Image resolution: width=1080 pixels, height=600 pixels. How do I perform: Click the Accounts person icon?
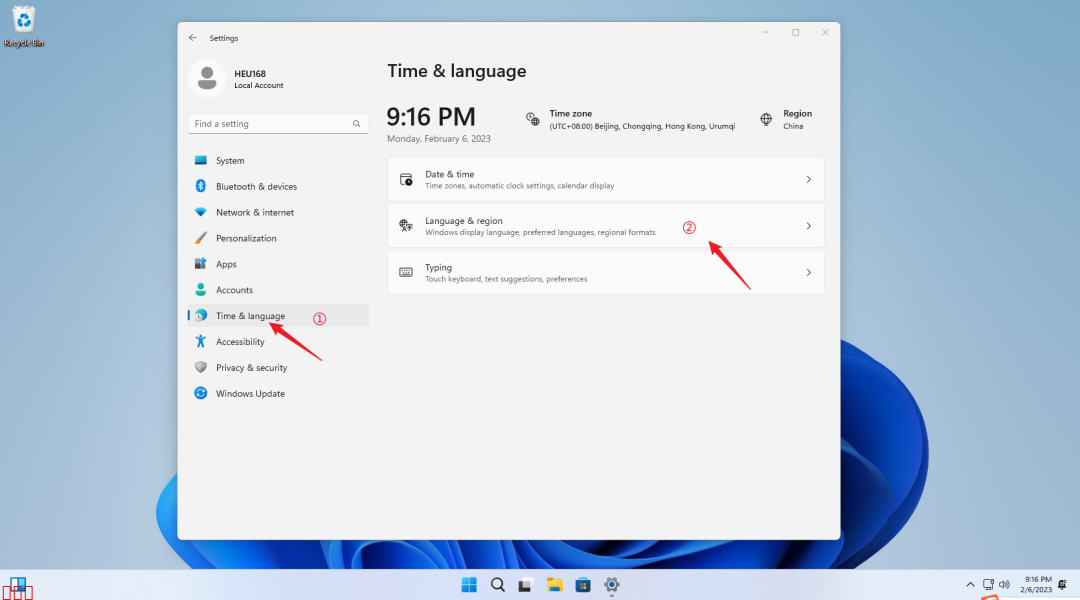click(x=200, y=289)
